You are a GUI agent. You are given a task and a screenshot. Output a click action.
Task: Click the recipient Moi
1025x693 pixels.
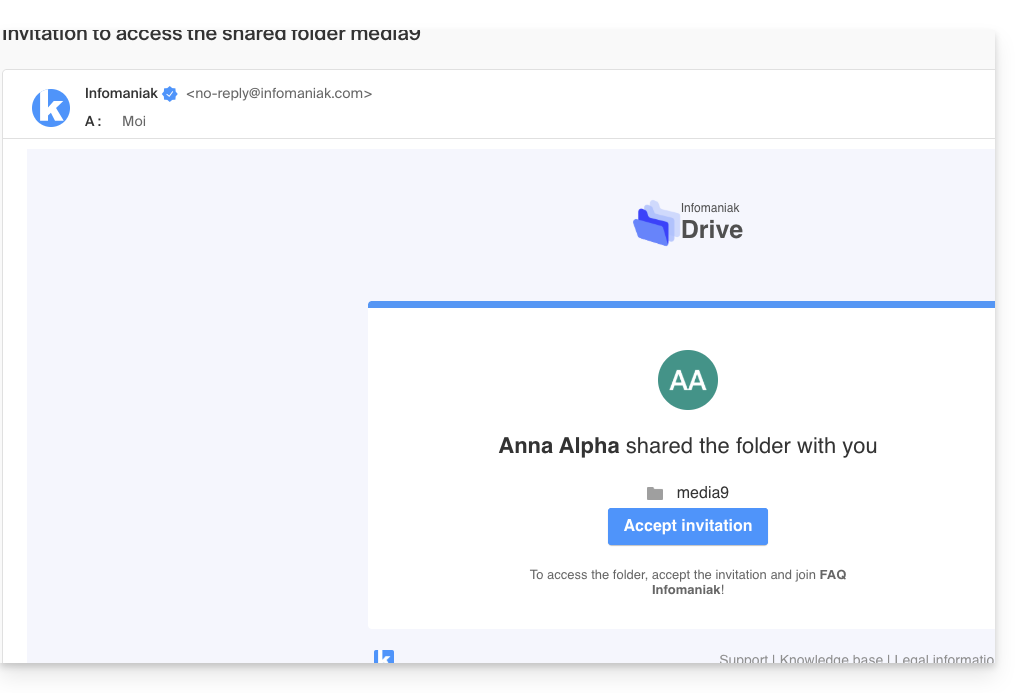(x=134, y=121)
